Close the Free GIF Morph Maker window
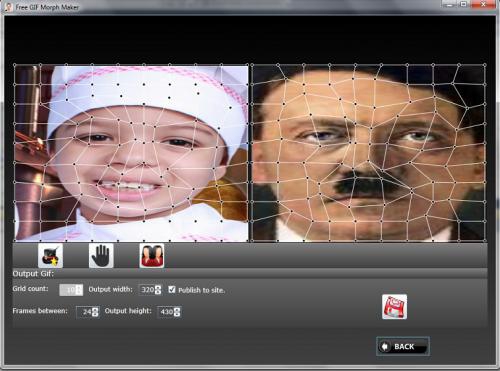 pyautogui.click(x=483, y=4)
